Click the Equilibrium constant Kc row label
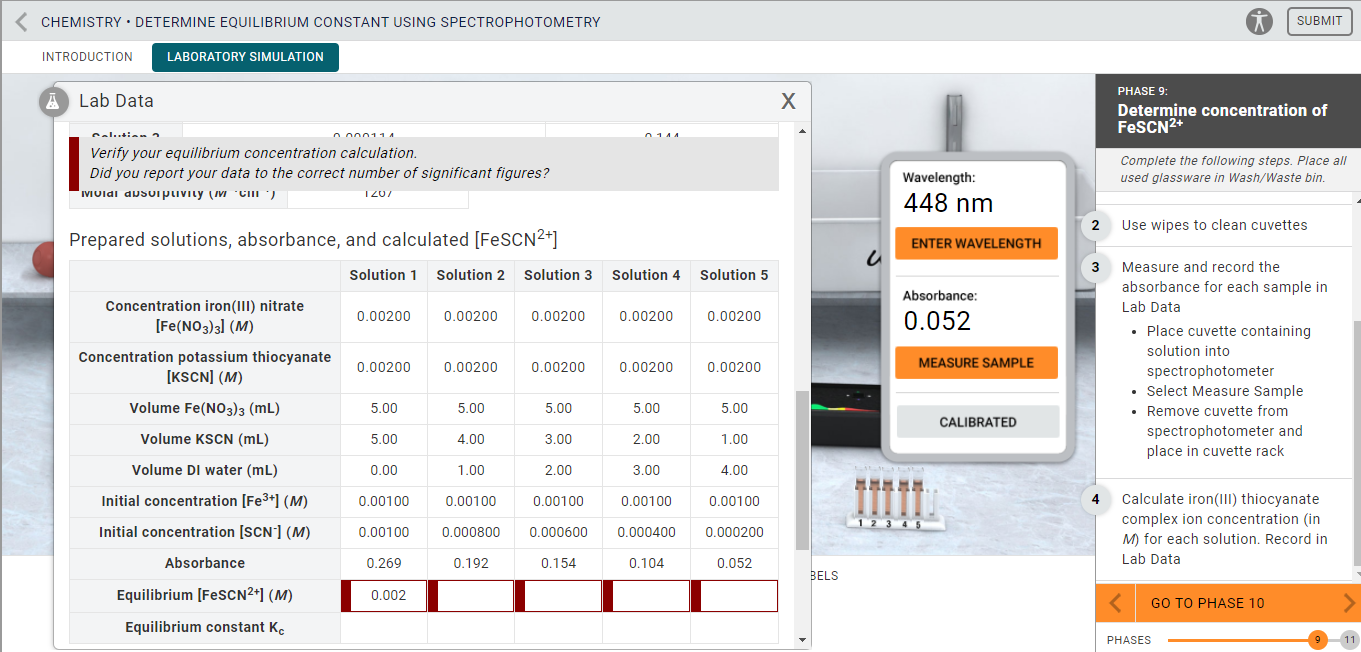The image size is (1361, 652). point(205,628)
